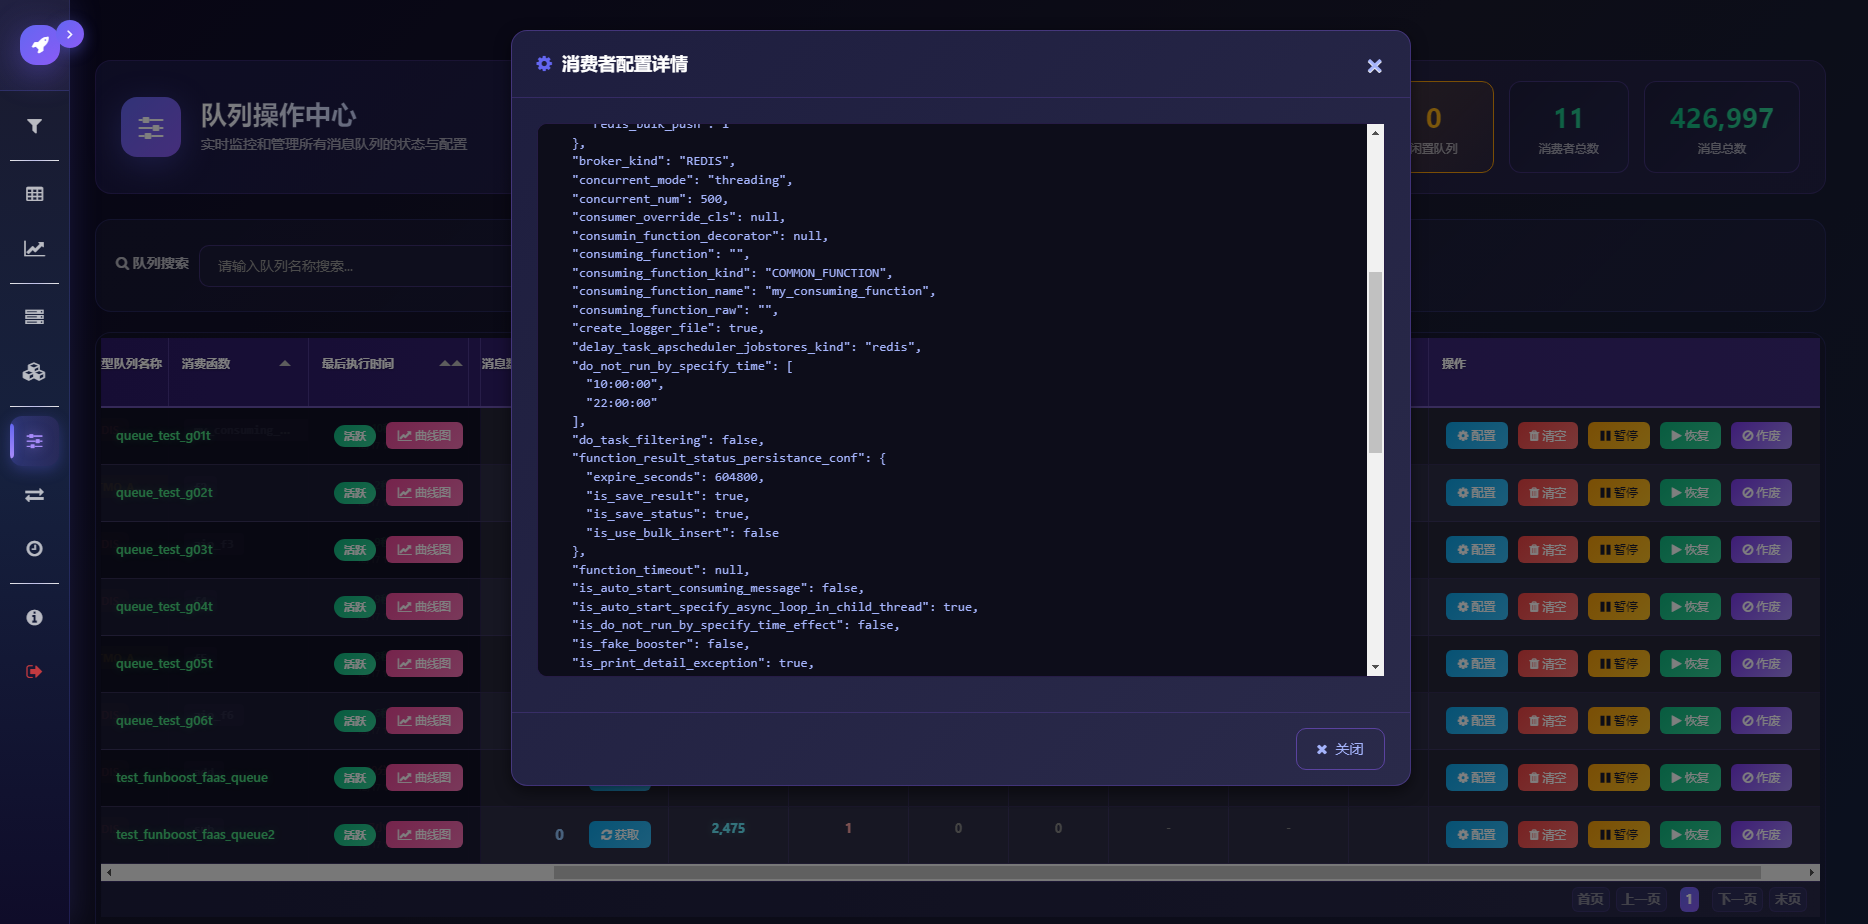This screenshot has height=924, width=1868.
Task: Open the server stack icon in the sidebar
Action: 34,317
